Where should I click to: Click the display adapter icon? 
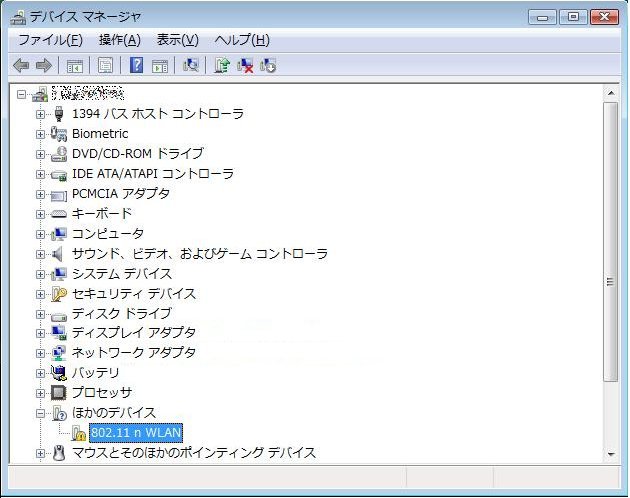click(59, 333)
